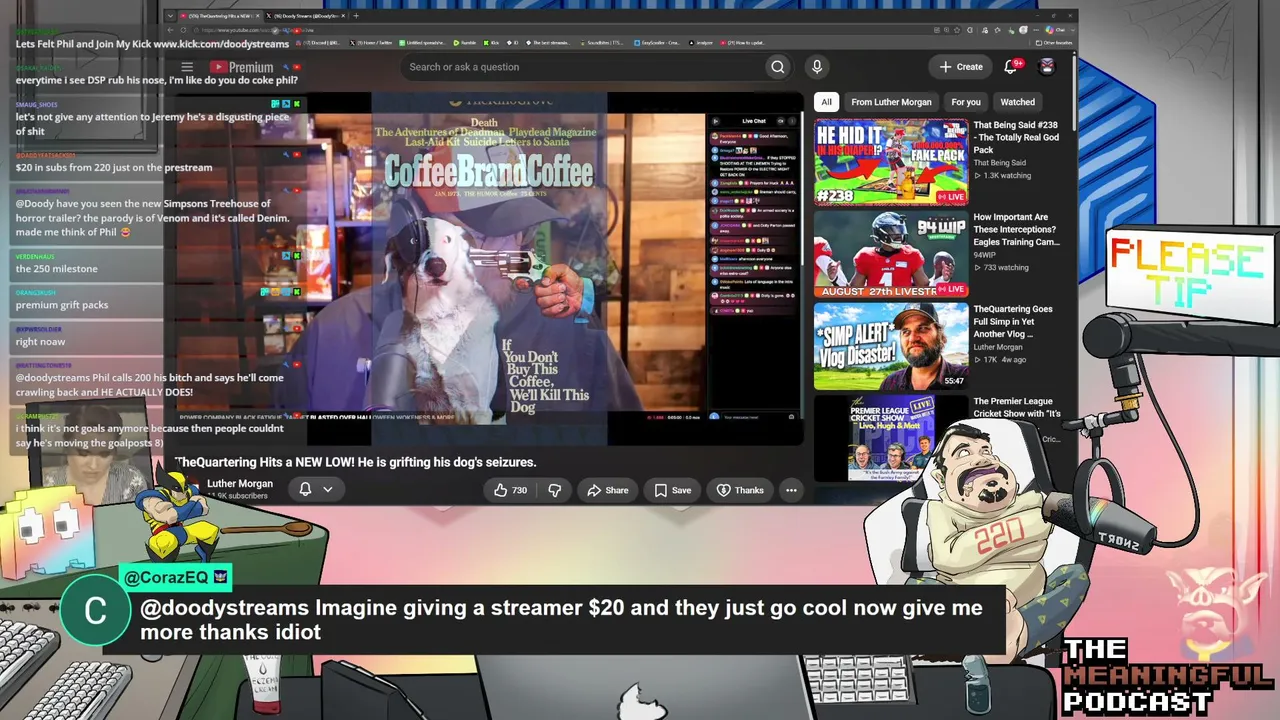
Task: Save the video to a playlist
Action: click(673, 490)
